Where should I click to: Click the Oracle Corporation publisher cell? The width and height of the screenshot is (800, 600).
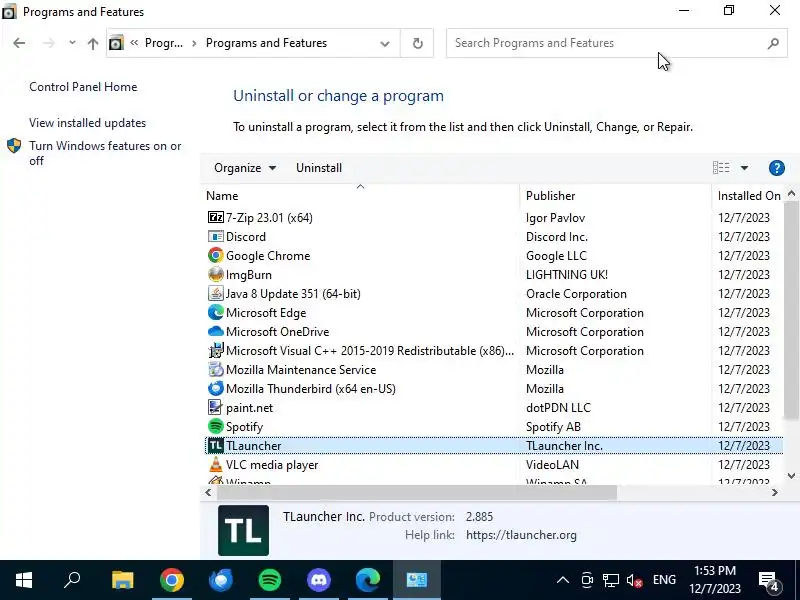pos(576,294)
